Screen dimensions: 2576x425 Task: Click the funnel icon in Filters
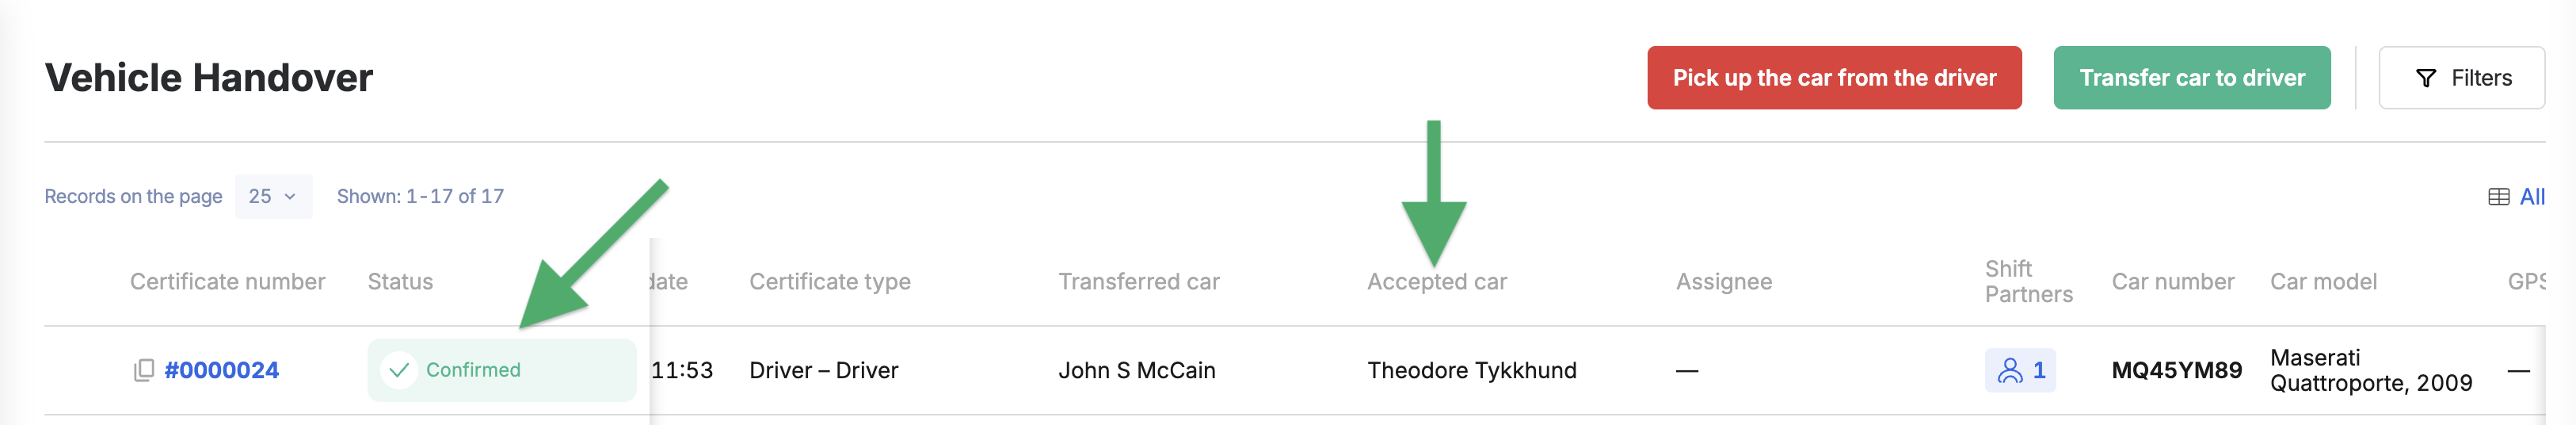(x=2426, y=78)
